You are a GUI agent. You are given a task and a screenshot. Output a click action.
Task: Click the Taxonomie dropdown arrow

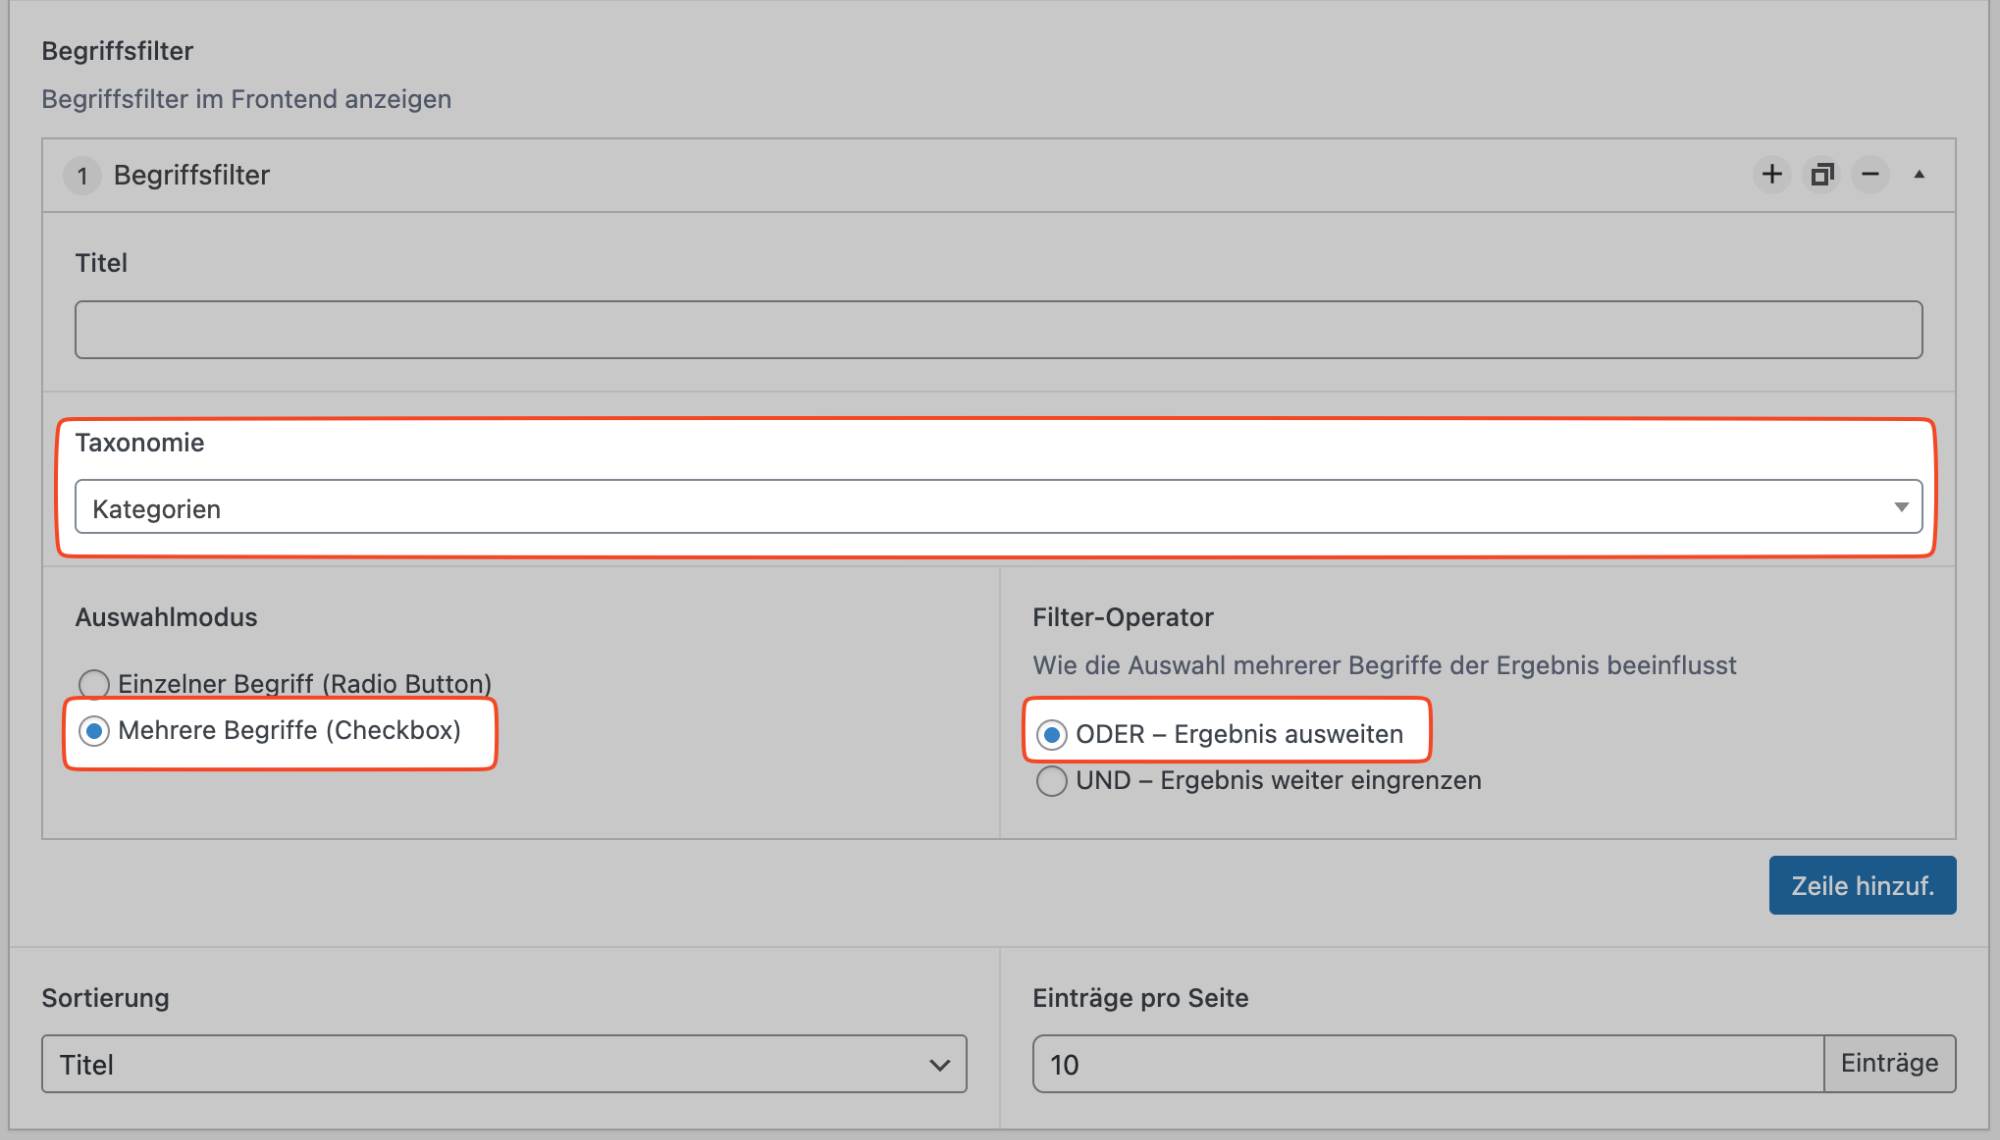point(1901,508)
